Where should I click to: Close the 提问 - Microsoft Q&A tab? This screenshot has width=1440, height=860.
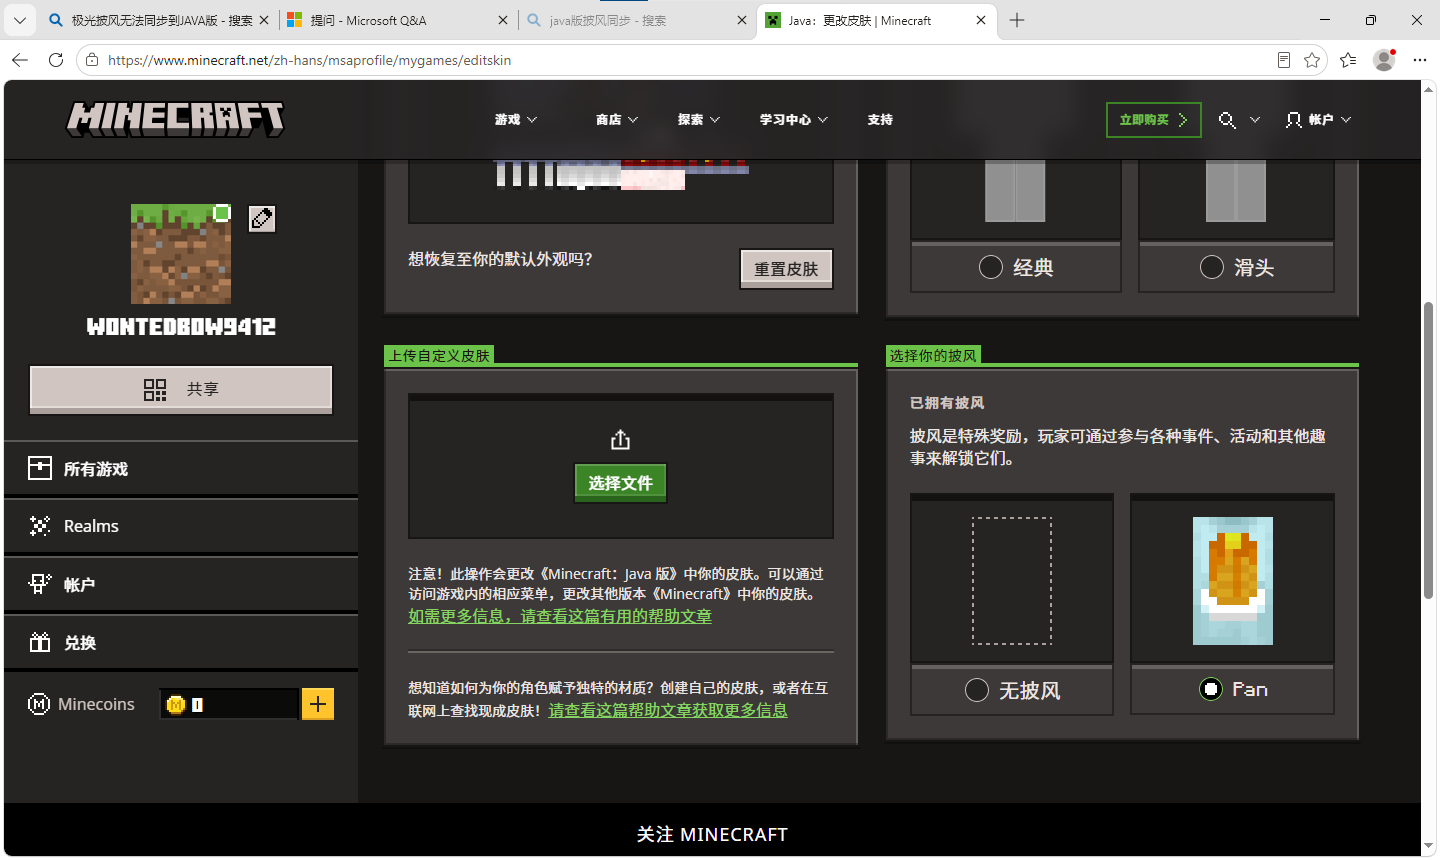[502, 20]
